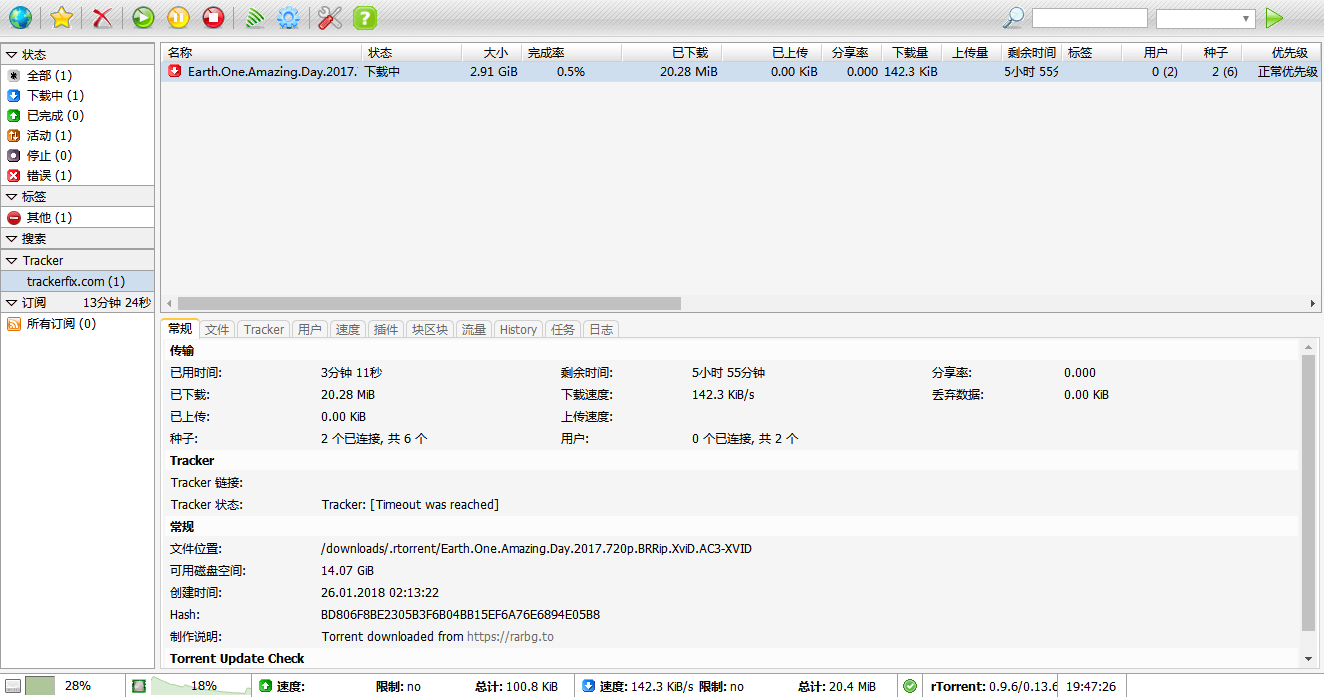The width and height of the screenshot is (1324, 697).
Task: Switch to the 流量 tab
Action: [x=474, y=329]
